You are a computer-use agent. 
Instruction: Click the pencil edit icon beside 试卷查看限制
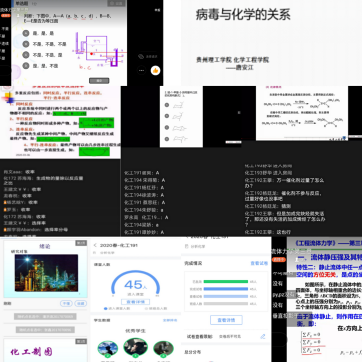click(263, 337)
